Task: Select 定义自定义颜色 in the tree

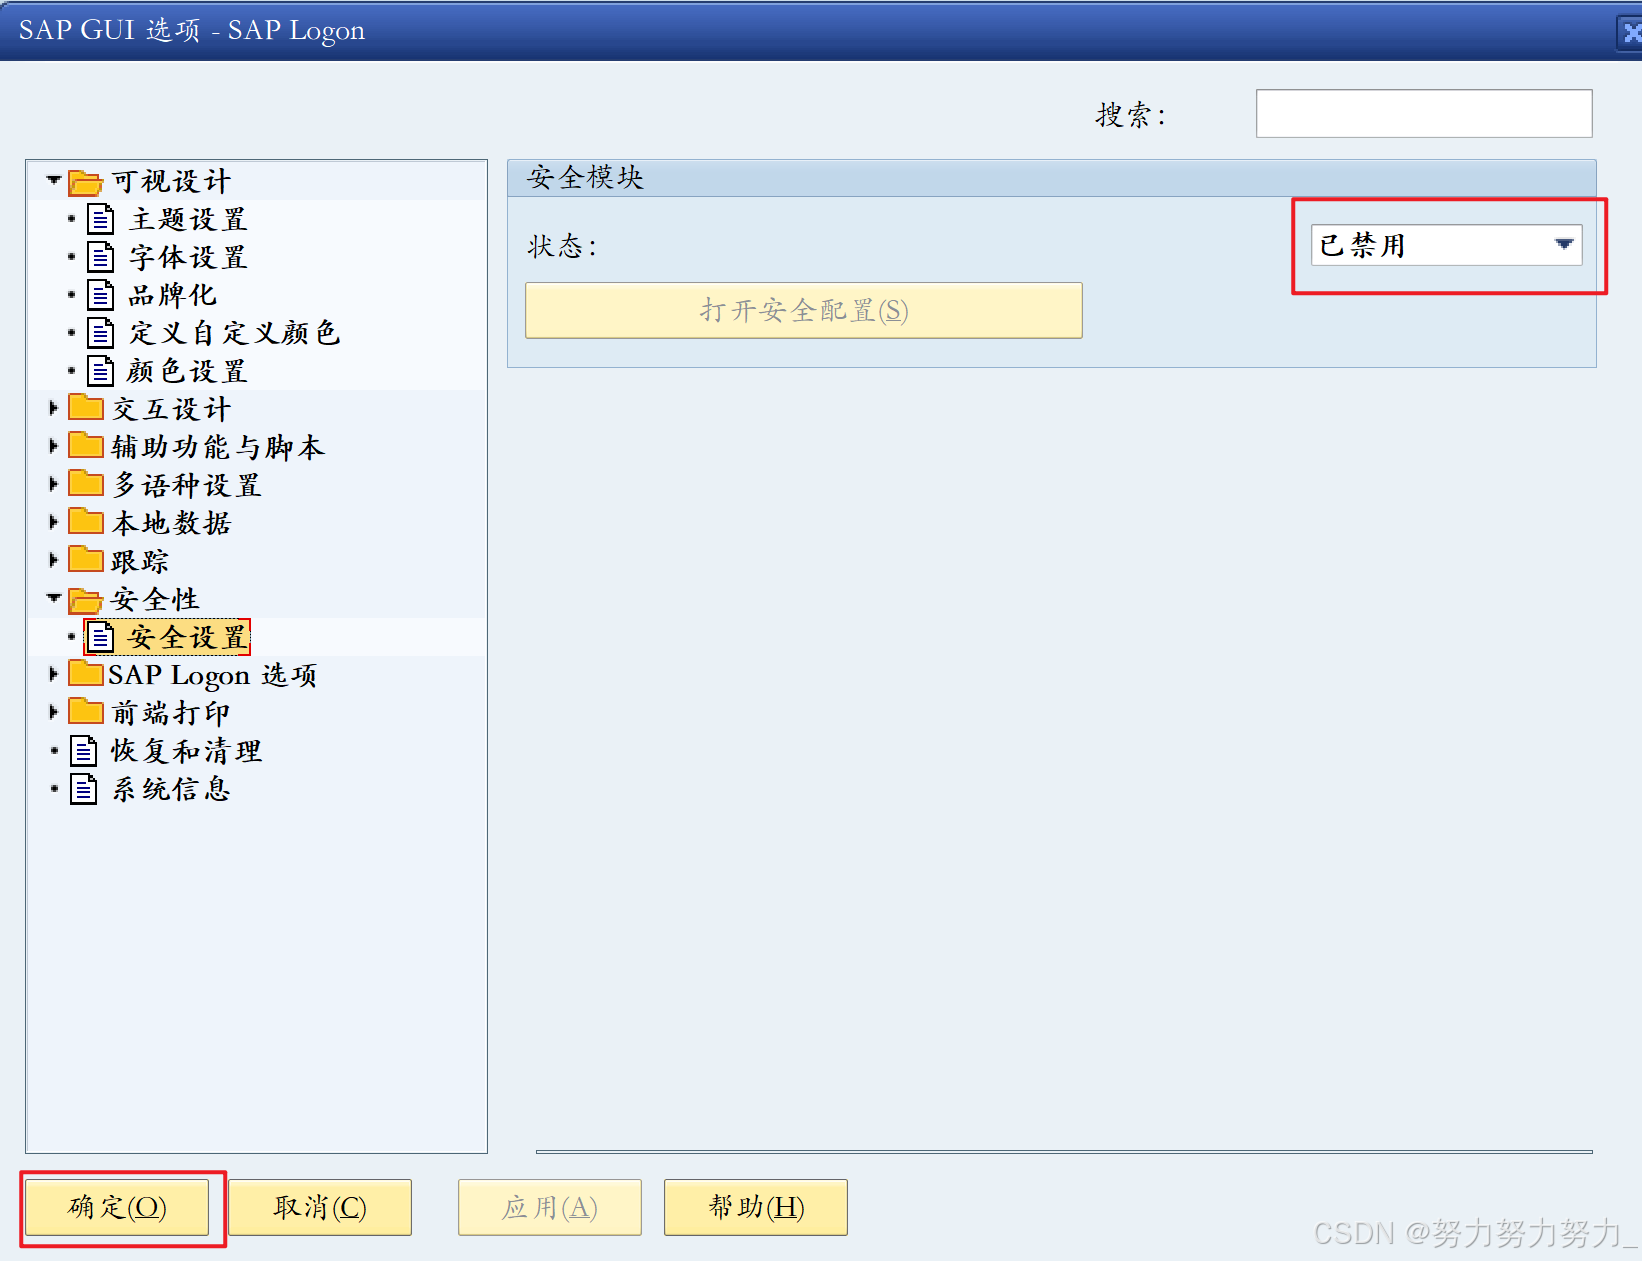Action: coord(235,333)
